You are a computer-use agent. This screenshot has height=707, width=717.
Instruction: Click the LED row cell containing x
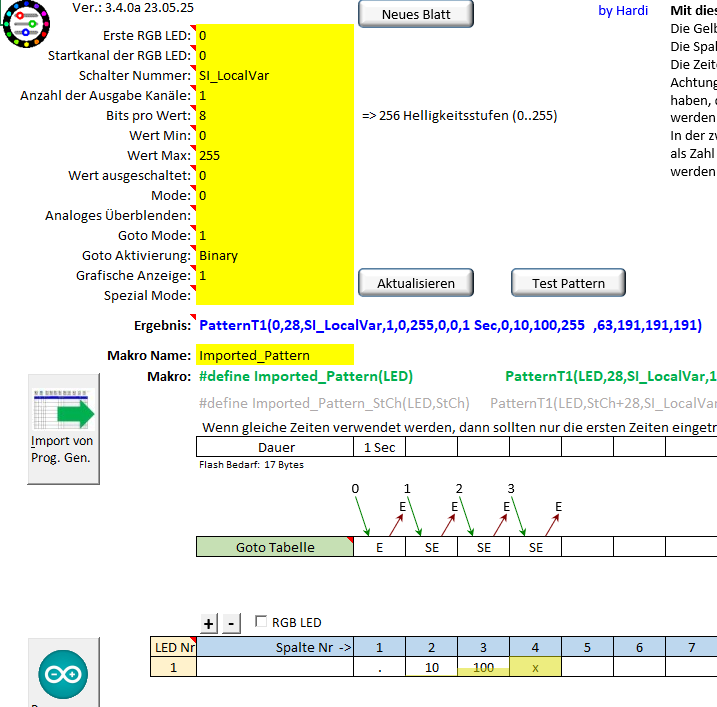(x=535, y=667)
